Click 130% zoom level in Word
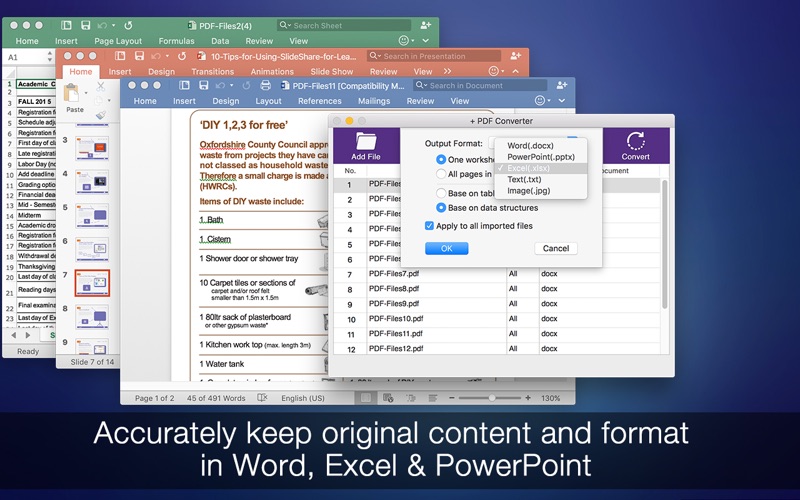The width and height of the screenshot is (800, 500). (551, 398)
